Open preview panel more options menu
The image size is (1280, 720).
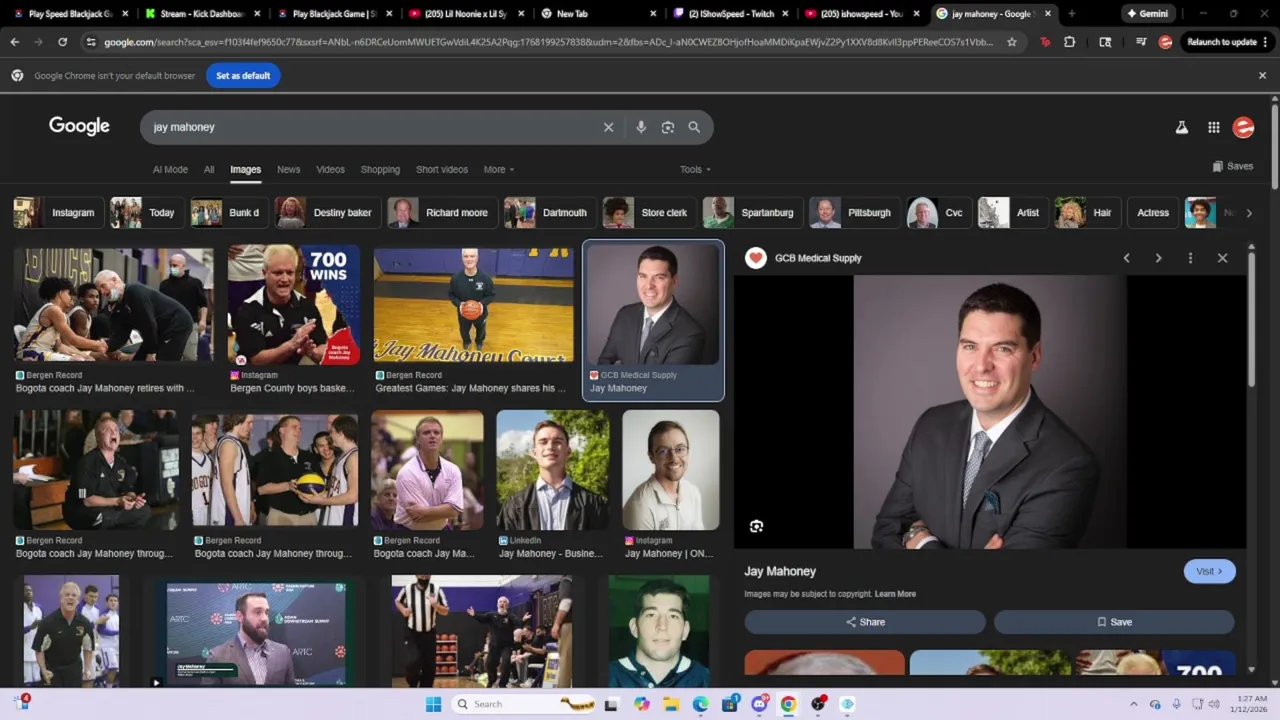click(1190, 258)
